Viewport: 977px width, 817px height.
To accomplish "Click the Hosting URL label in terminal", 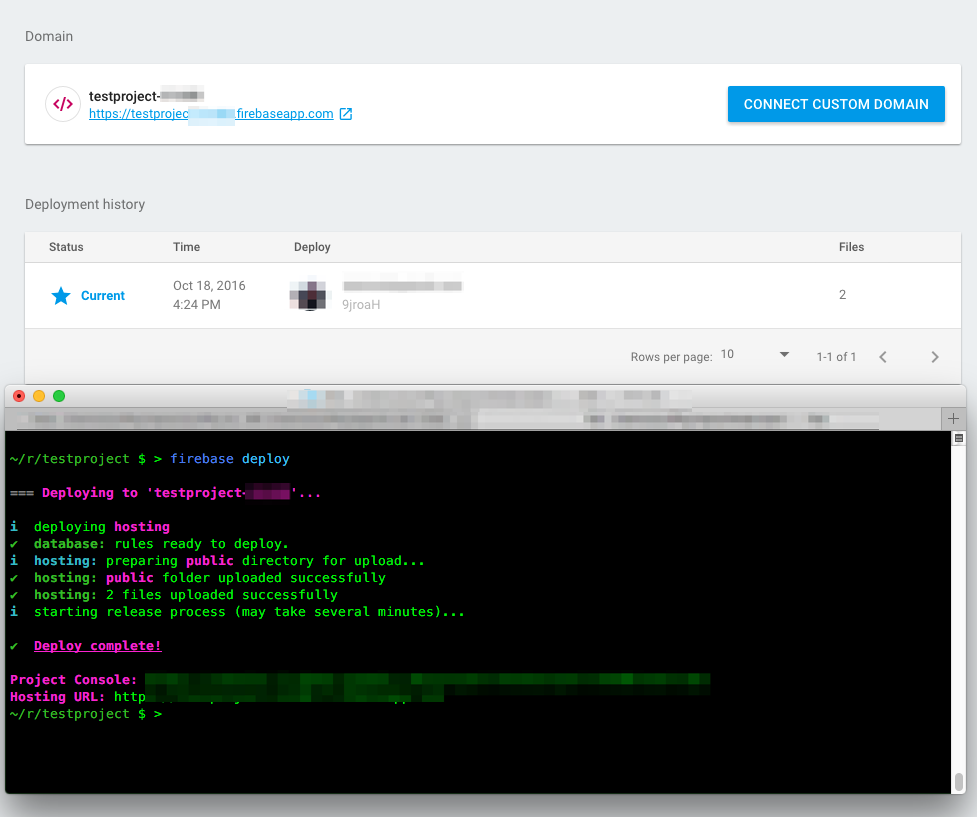I will point(57,697).
